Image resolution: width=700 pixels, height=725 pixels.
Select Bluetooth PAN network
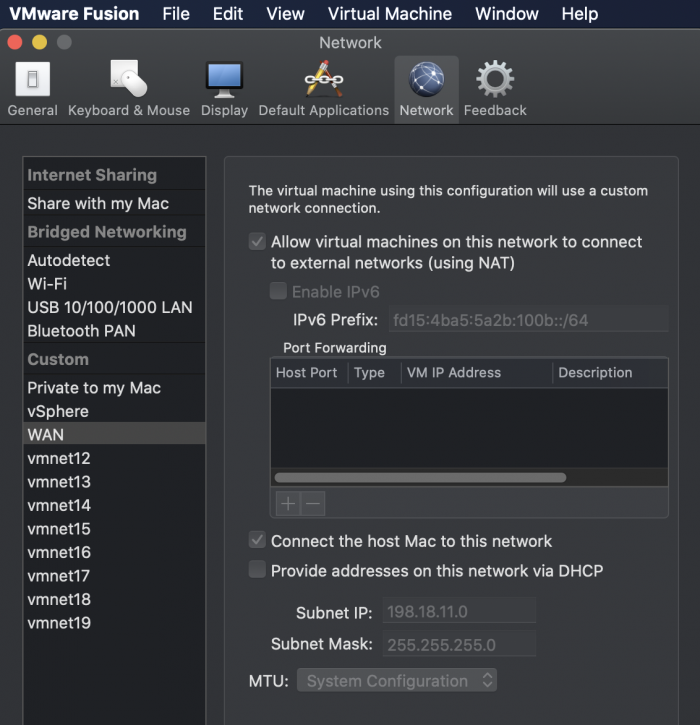tap(114, 331)
